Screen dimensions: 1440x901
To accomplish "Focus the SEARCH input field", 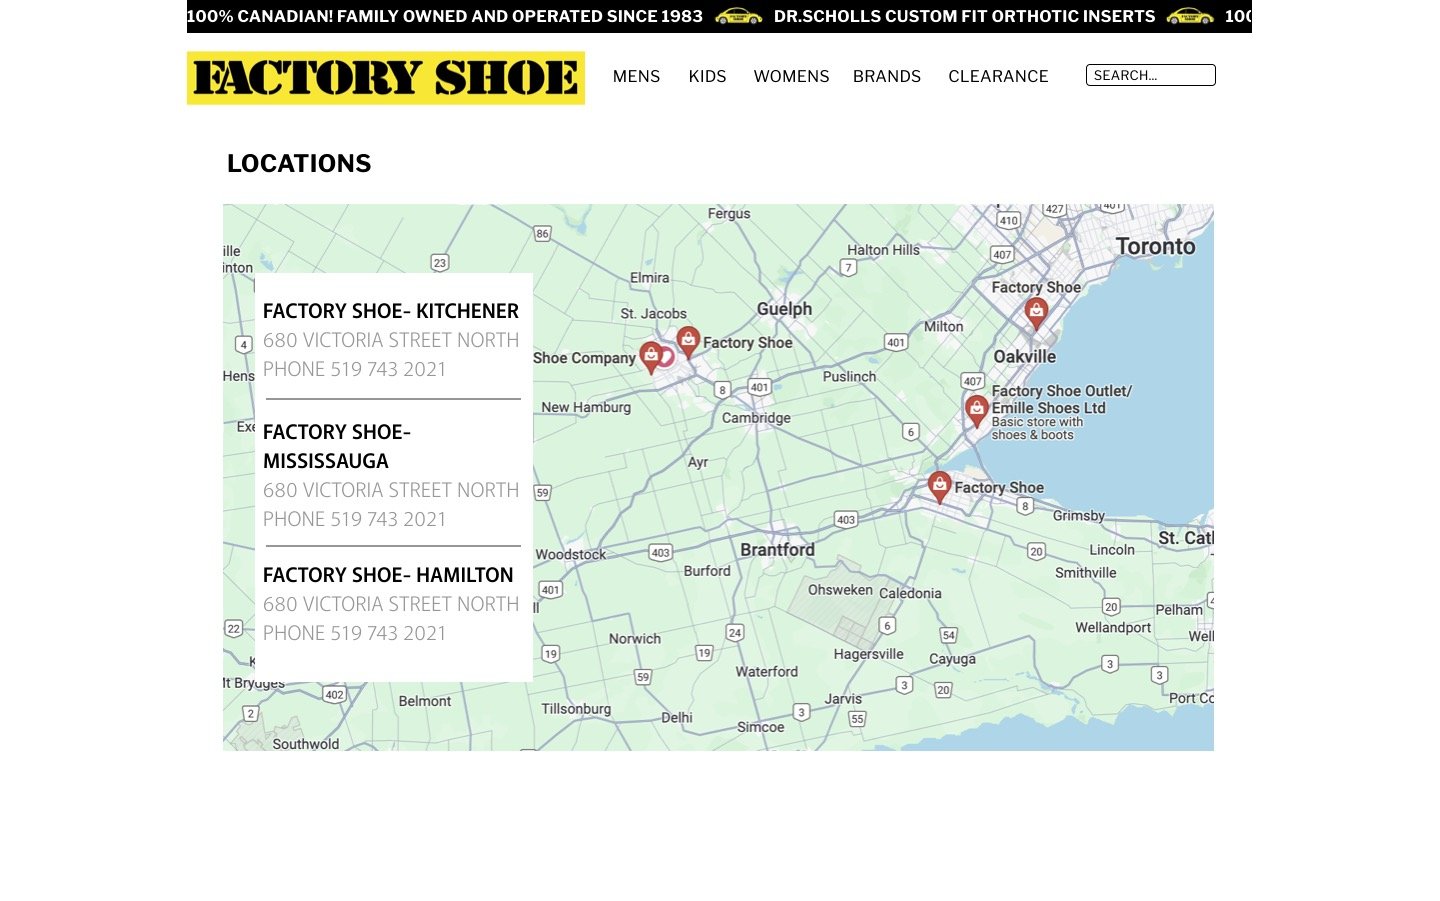I will click(1150, 75).
